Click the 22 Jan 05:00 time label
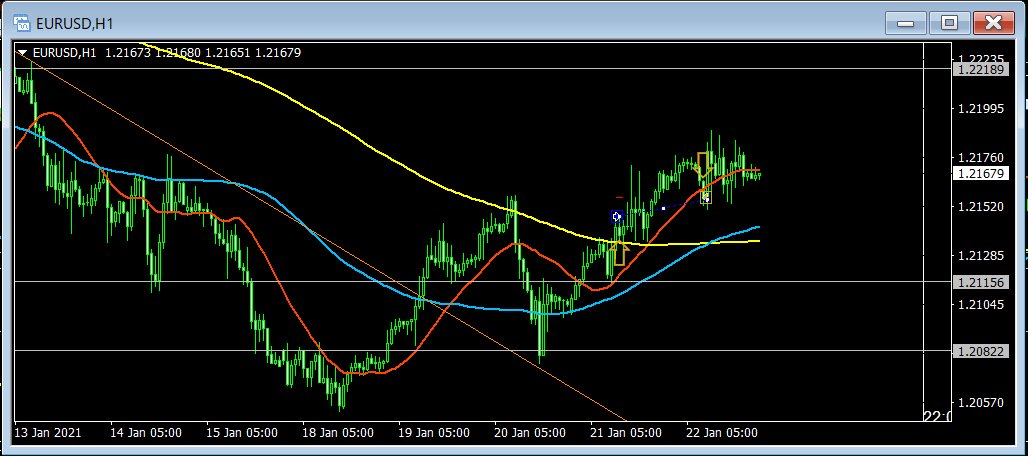The width and height of the screenshot is (1028, 456). [722, 433]
